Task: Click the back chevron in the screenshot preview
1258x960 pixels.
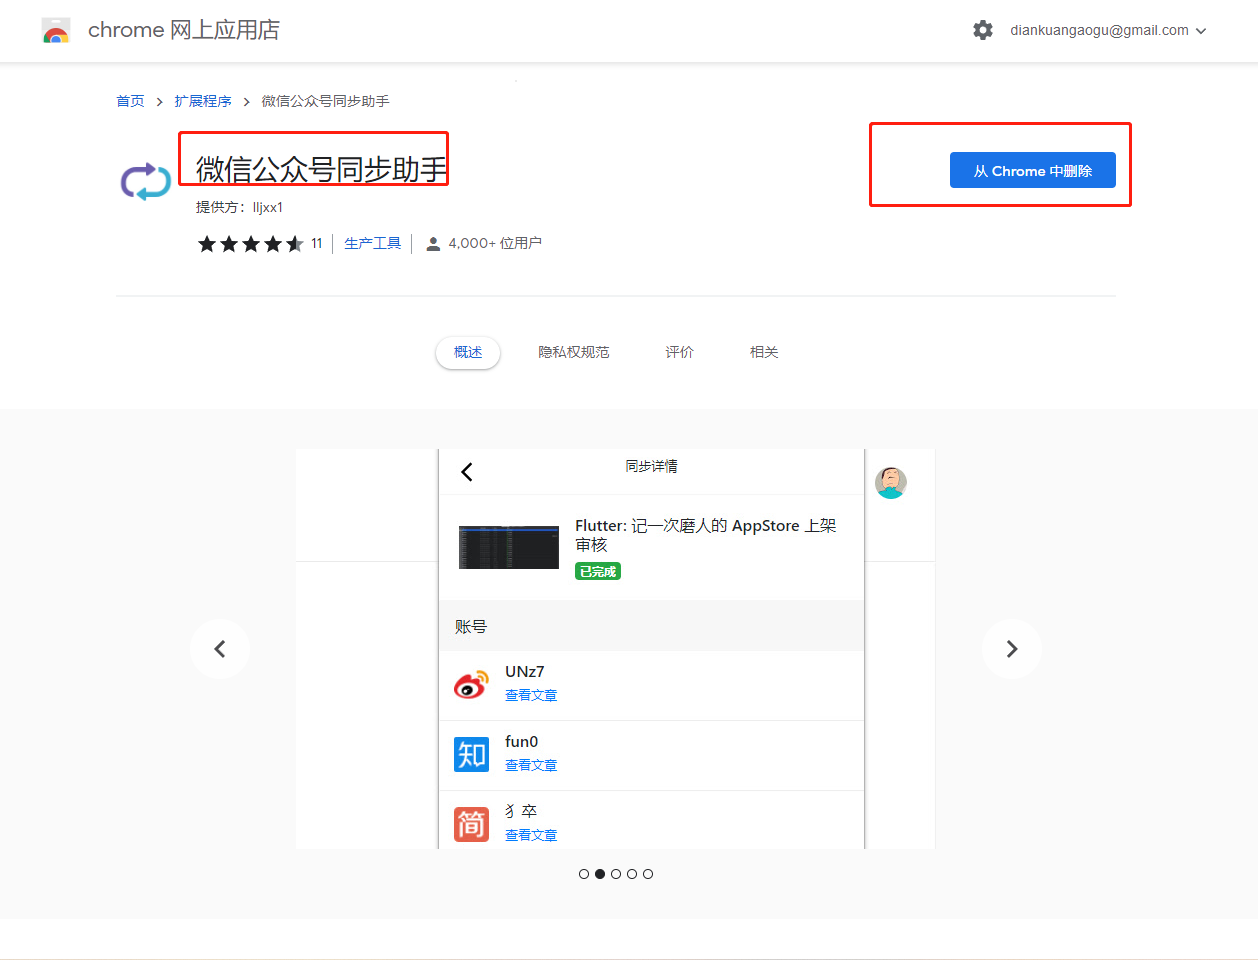Action: tap(467, 472)
